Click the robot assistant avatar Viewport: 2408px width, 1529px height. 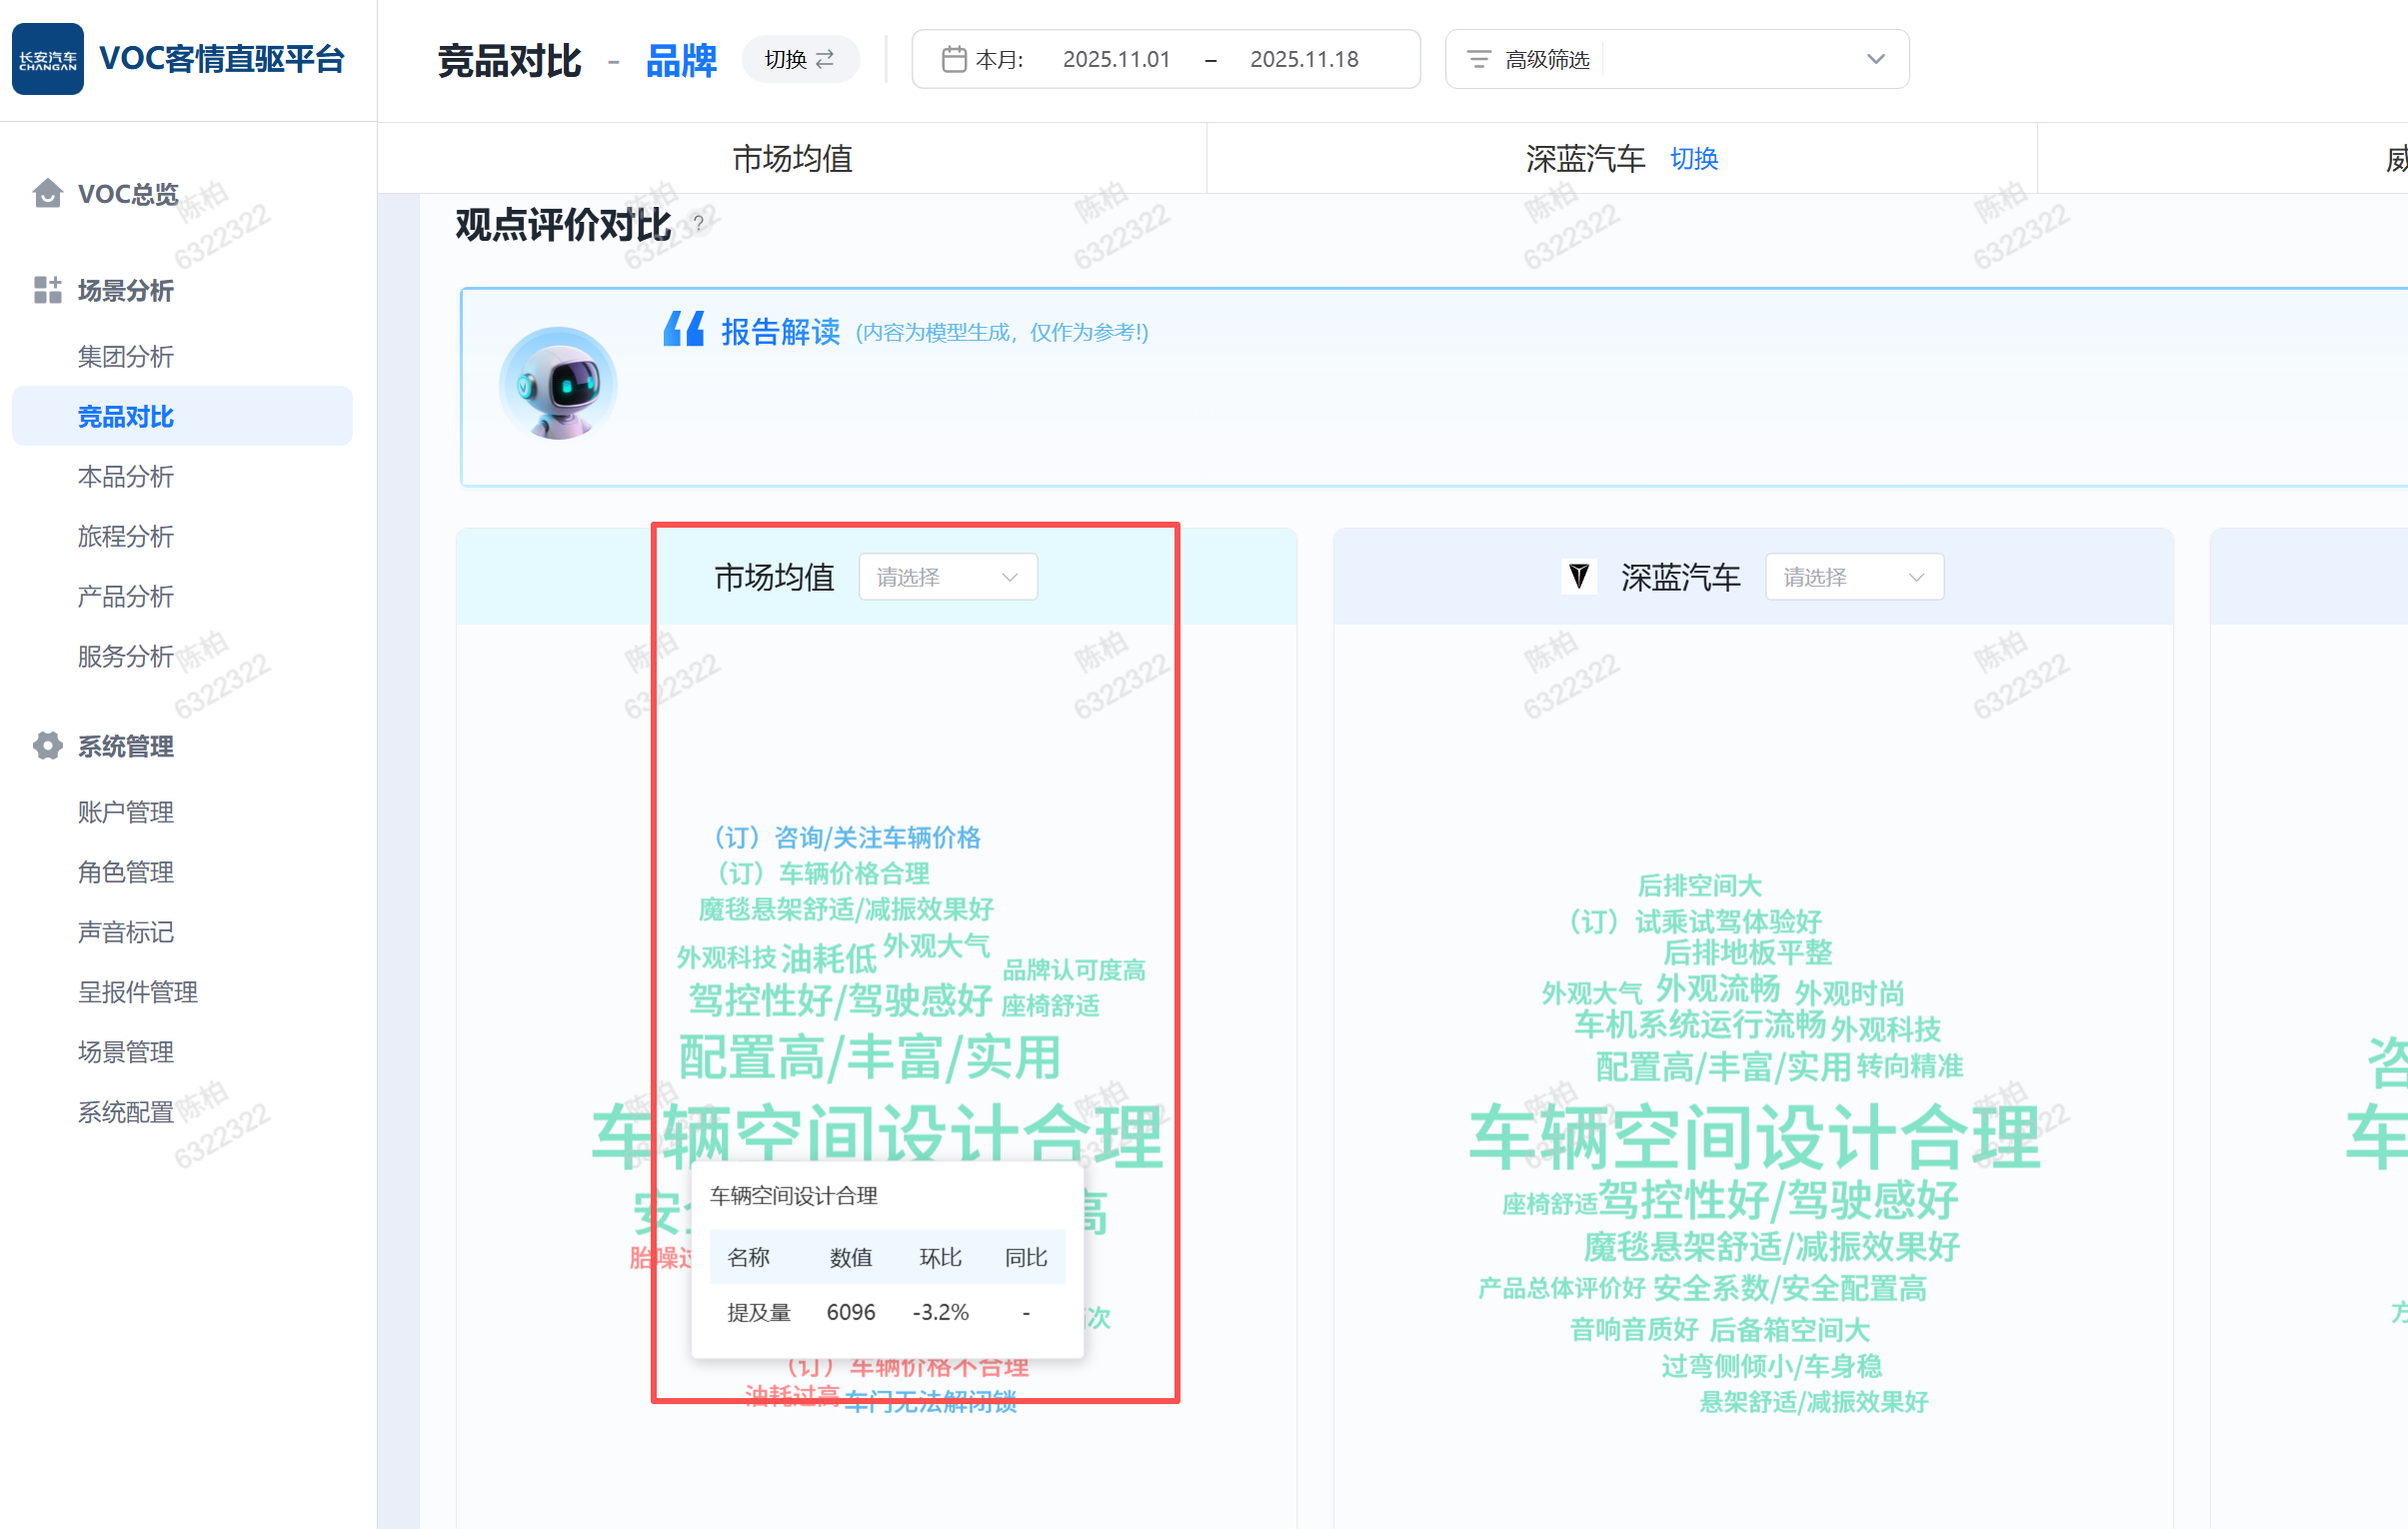pyautogui.click(x=558, y=385)
